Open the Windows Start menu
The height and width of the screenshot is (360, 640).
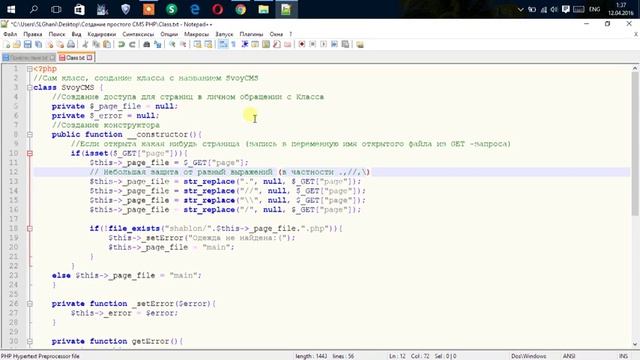click(x=11, y=9)
